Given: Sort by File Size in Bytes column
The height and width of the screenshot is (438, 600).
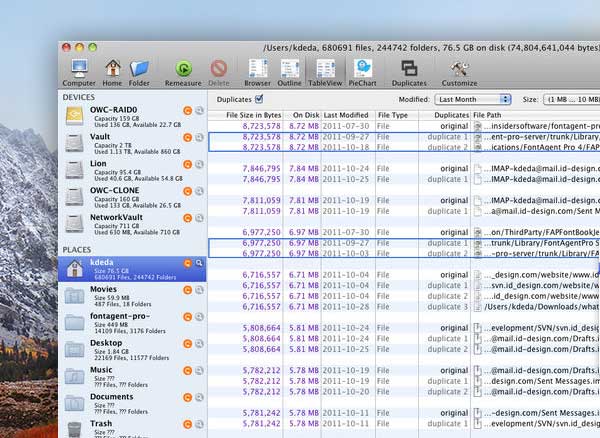Looking at the screenshot, I should [x=254, y=115].
